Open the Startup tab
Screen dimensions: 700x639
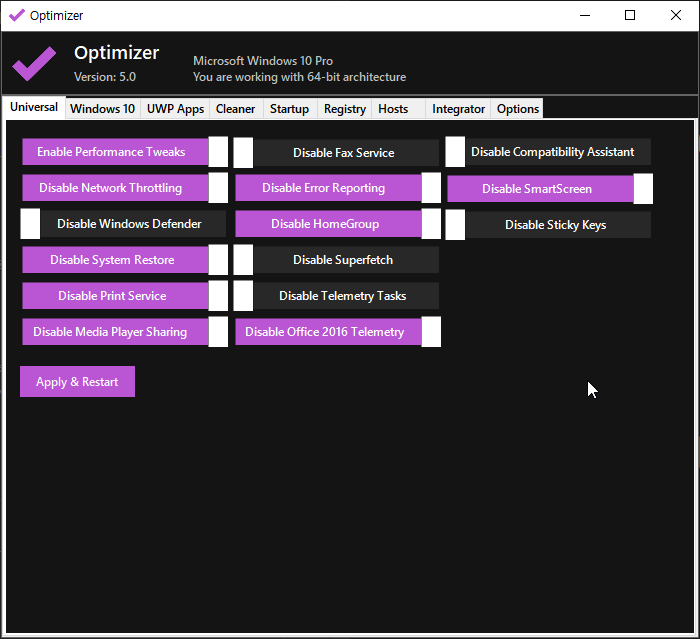point(290,109)
